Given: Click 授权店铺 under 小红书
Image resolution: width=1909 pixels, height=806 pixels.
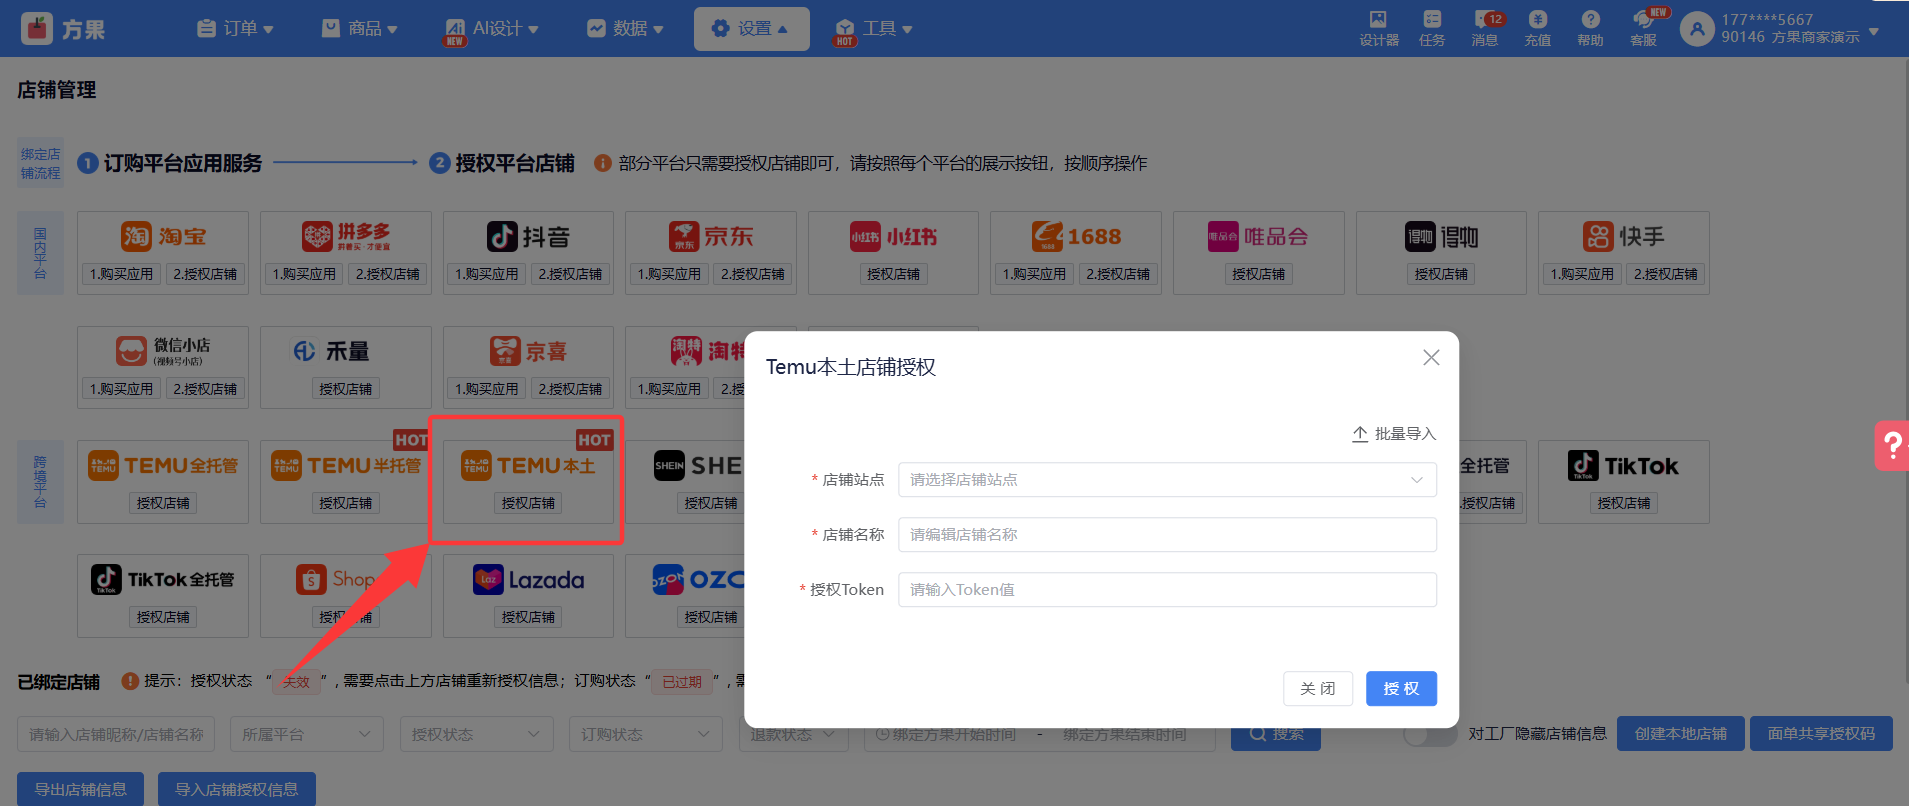Looking at the screenshot, I should tap(894, 274).
